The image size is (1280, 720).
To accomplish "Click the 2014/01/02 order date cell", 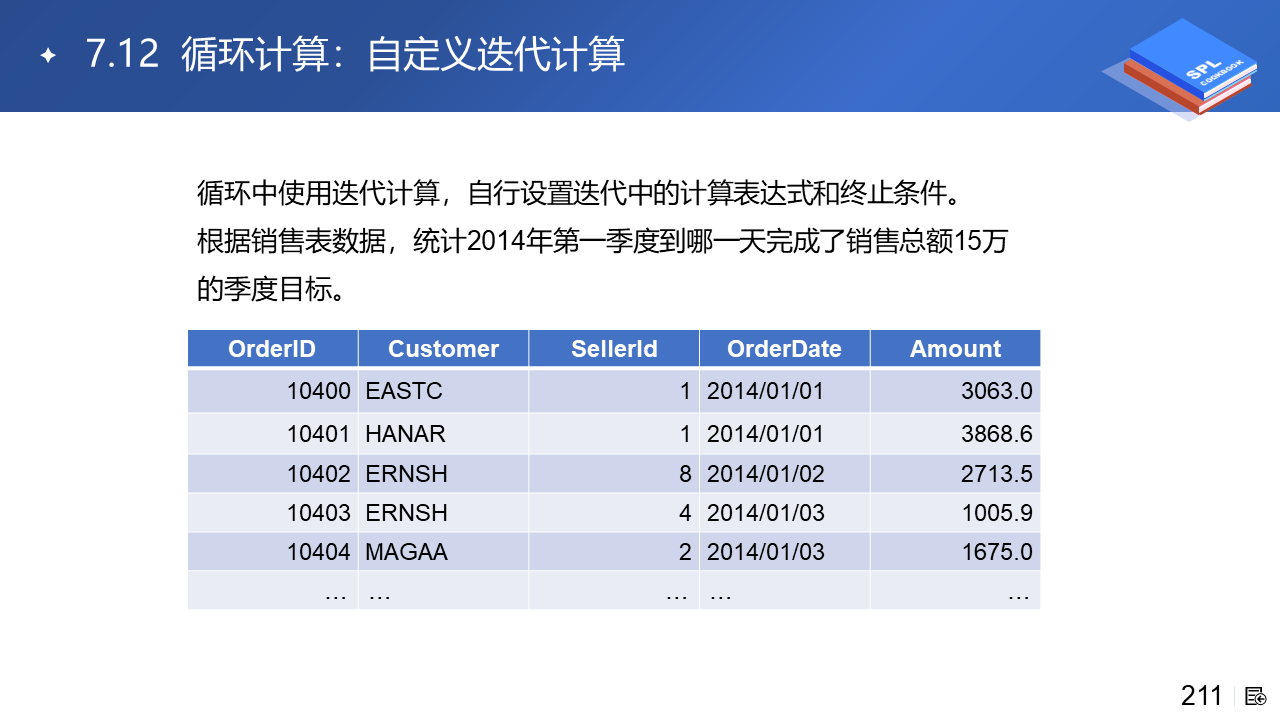I will (766, 474).
